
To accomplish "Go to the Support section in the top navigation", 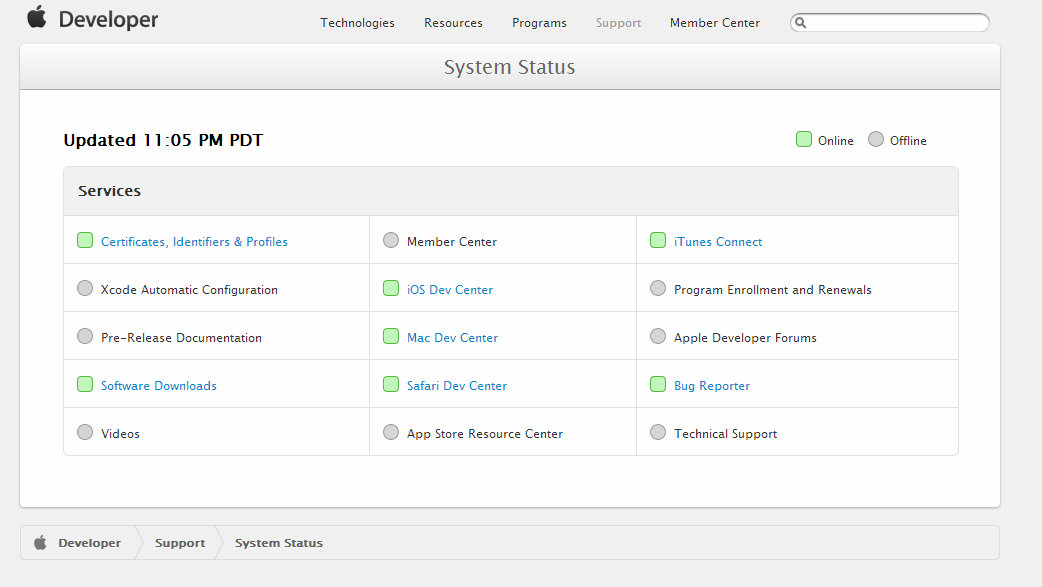I will tap(618, 23).
